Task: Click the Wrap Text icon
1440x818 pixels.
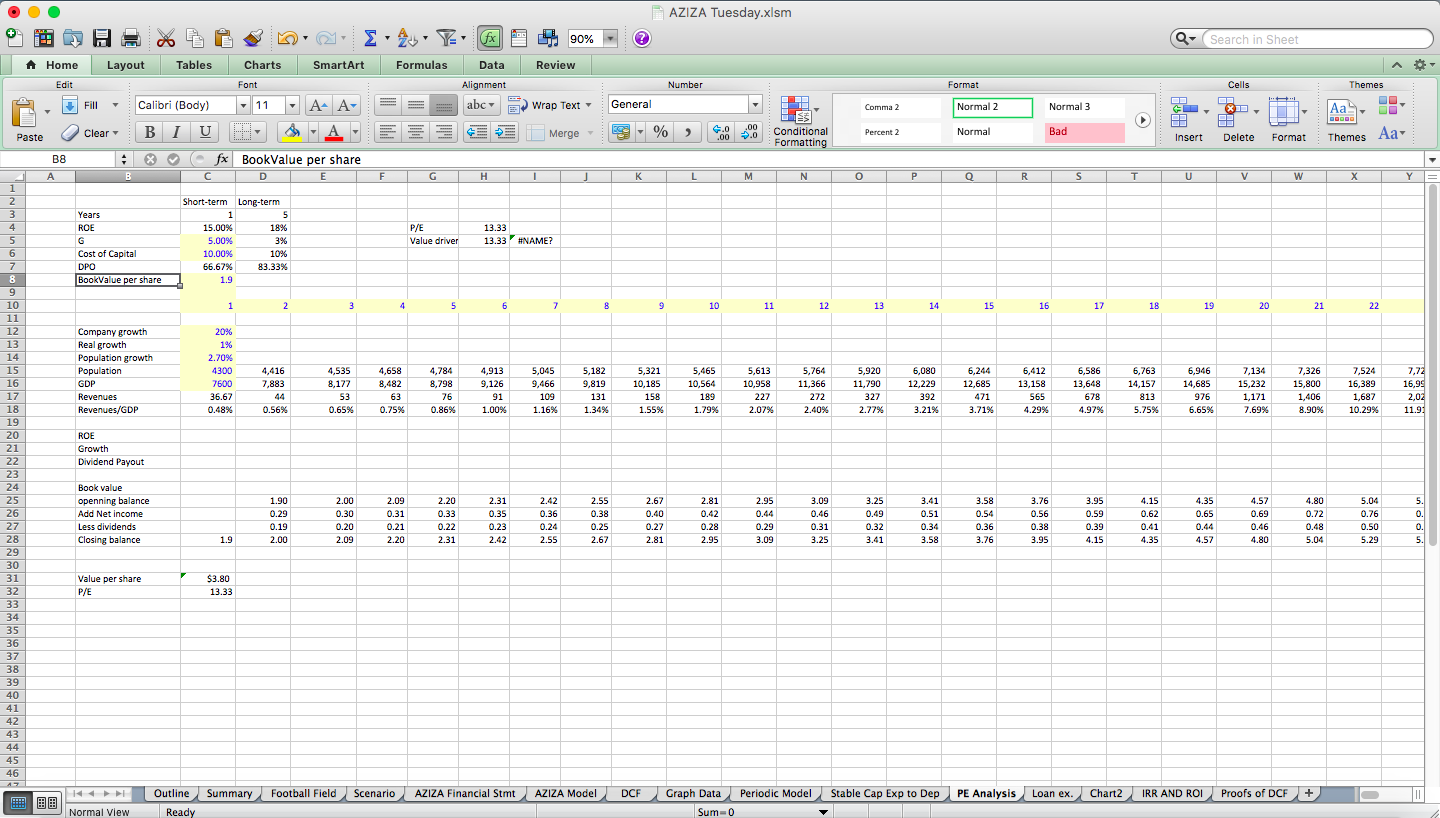Action: point(545,104)
